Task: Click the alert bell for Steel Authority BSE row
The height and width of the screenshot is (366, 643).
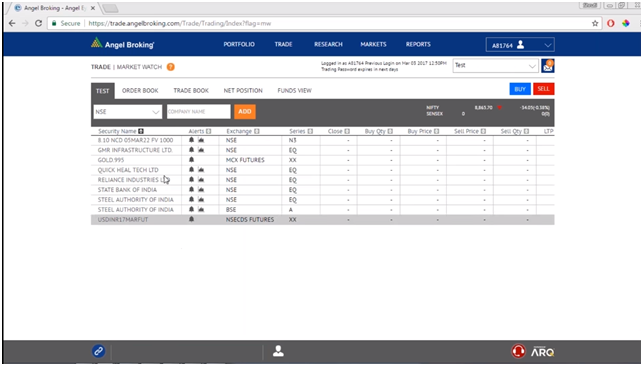Action: tap(191, 209)
